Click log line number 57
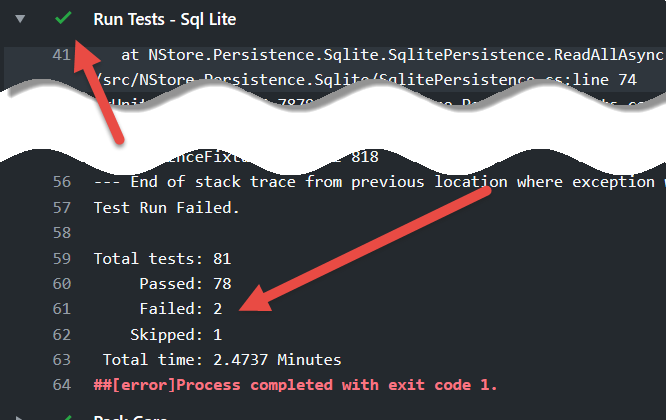The image size is (666, 420). tap(62, 208)
